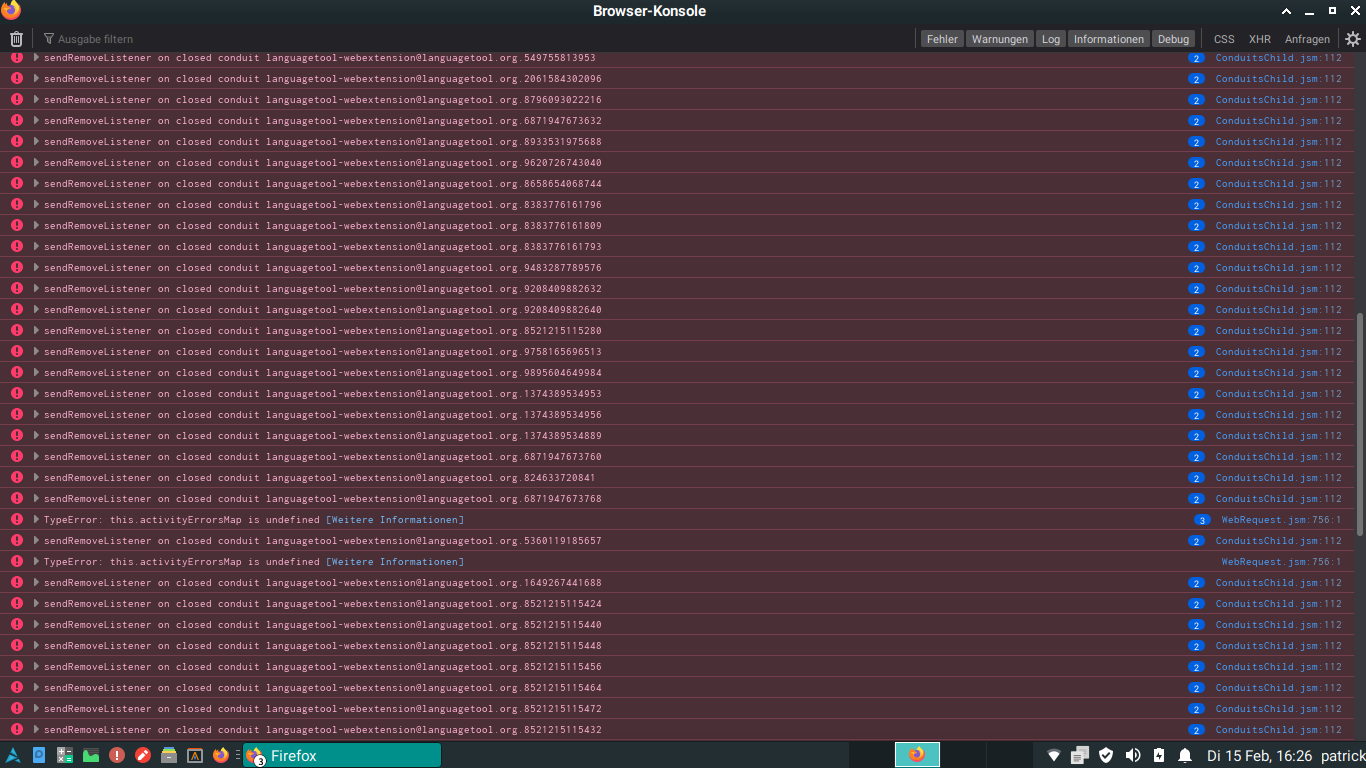Launch the terminal-style 'A' icon in taskbar
The width and height of the screenshot is (1366, 768).
195,756
